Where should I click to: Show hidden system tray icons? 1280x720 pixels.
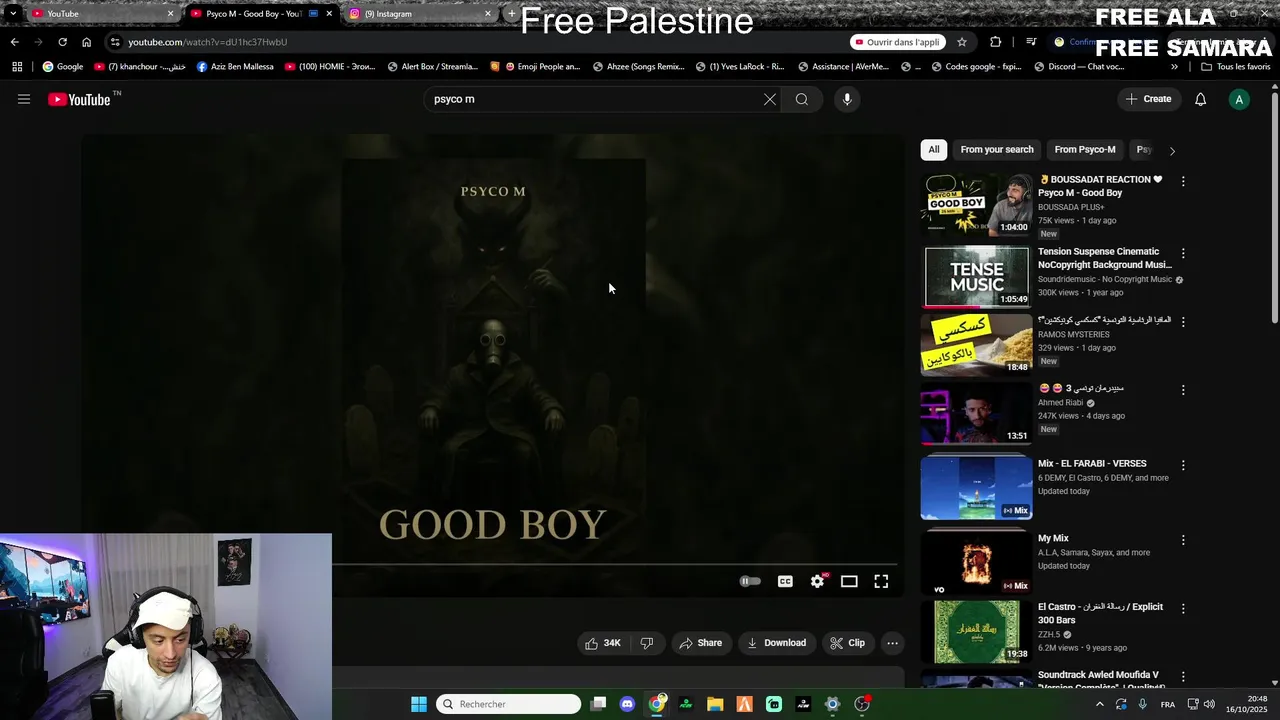pyautogui.click(x=1100, y=704)
